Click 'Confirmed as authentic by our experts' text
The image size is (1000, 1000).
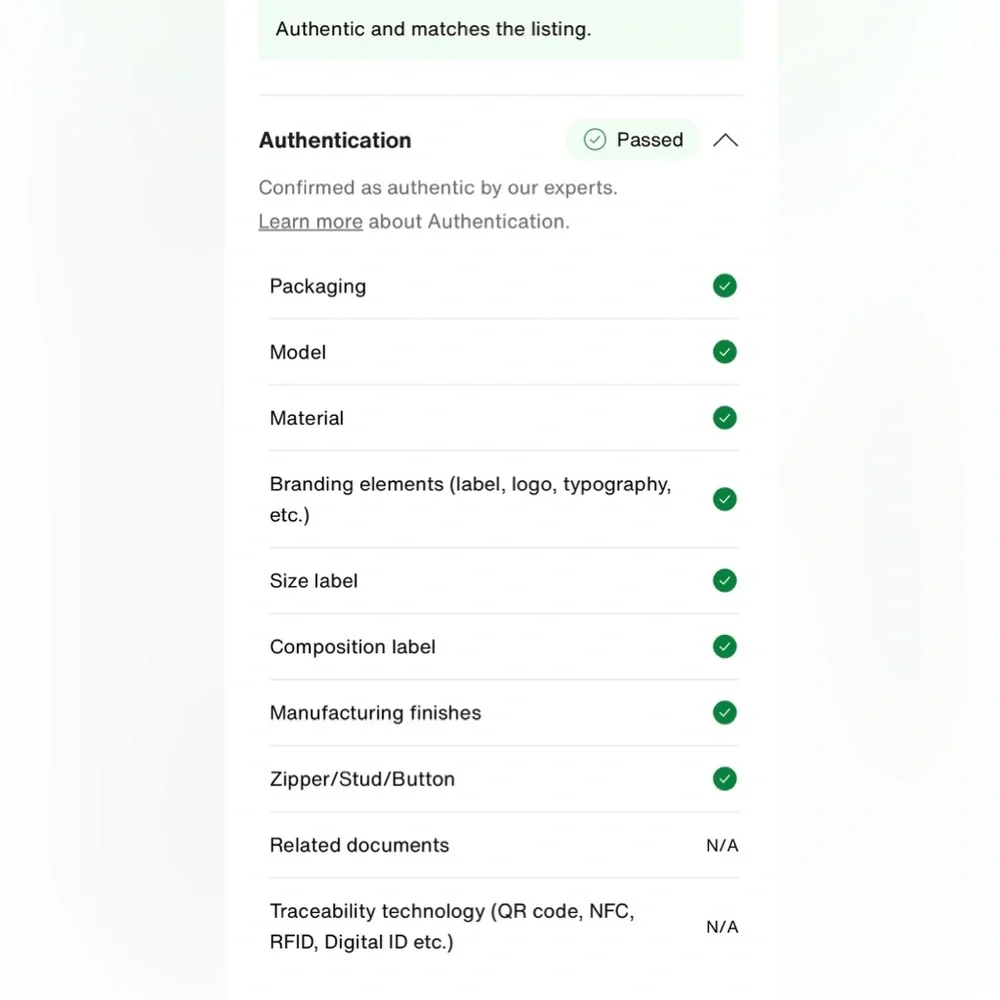point(438,188)
